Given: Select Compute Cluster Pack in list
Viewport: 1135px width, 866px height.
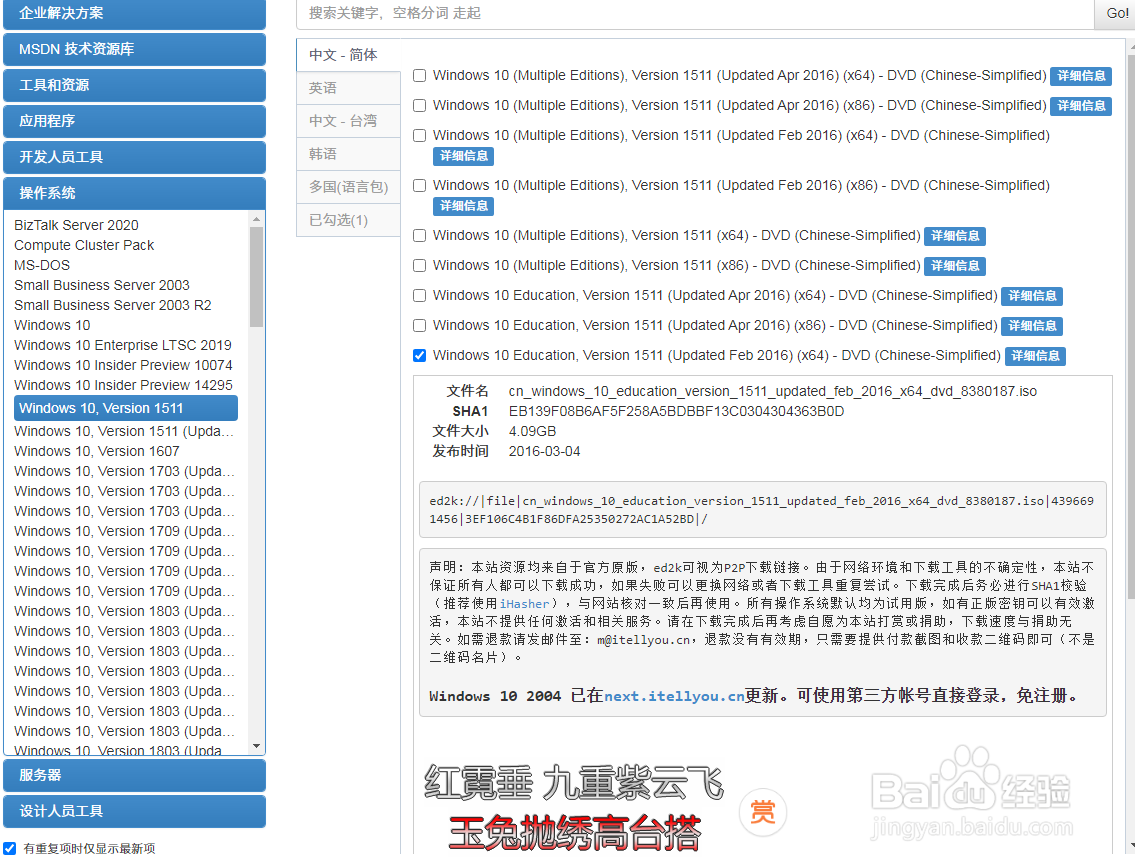Looking at the screenshot, I should click(x=84, y=245).
